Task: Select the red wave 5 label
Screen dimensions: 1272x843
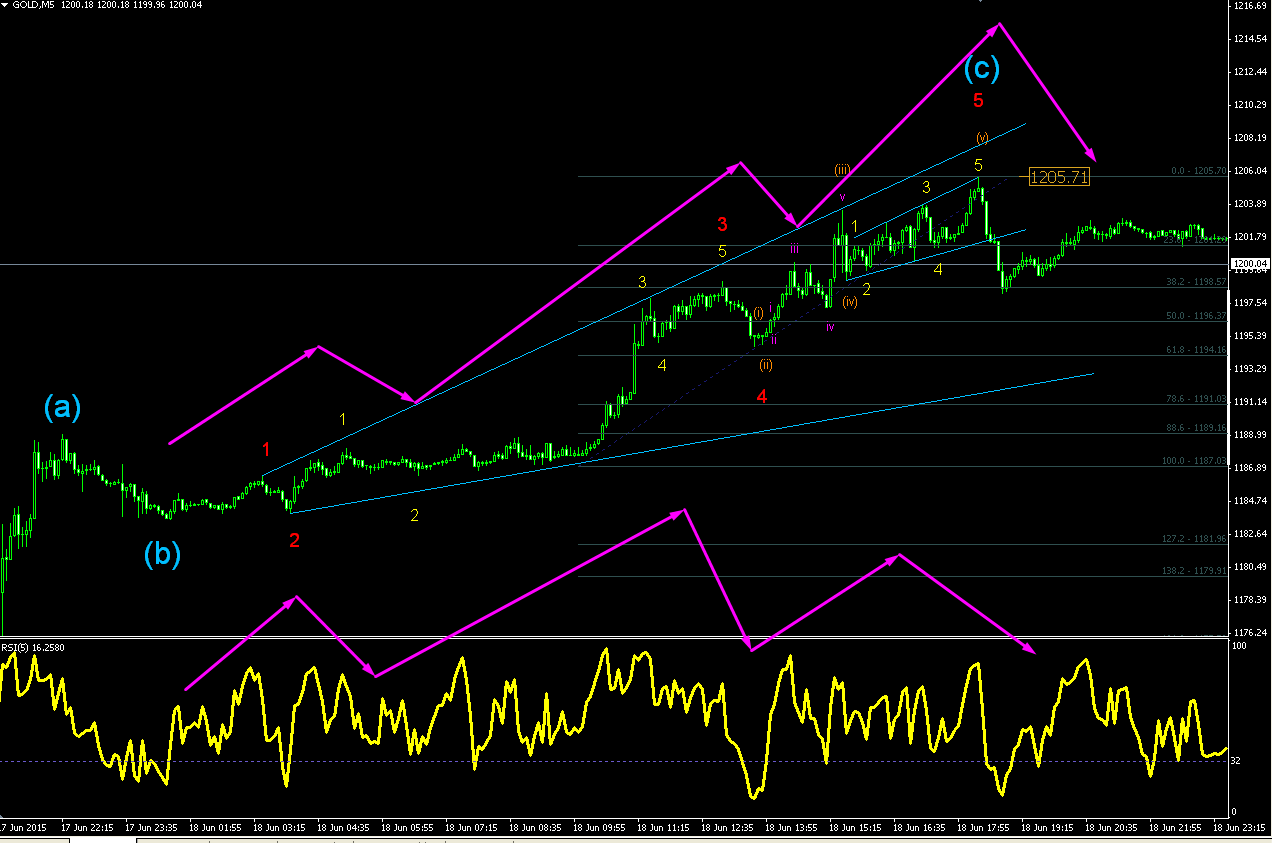Action: pyautogui.click(x=978, y=100)
